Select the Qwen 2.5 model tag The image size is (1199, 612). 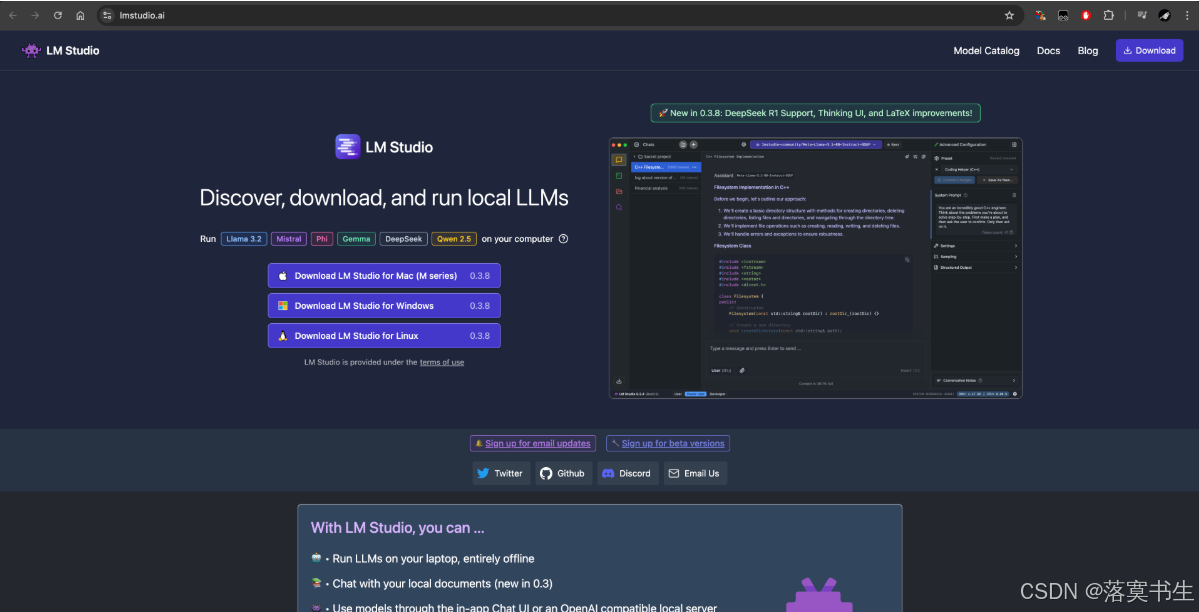coord(454,239)
